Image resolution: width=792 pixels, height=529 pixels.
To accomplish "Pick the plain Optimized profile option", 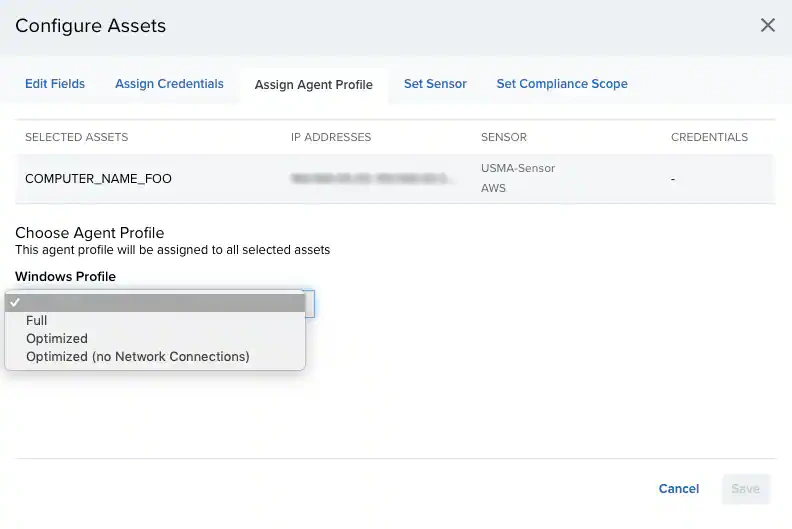I will (57, 339).
